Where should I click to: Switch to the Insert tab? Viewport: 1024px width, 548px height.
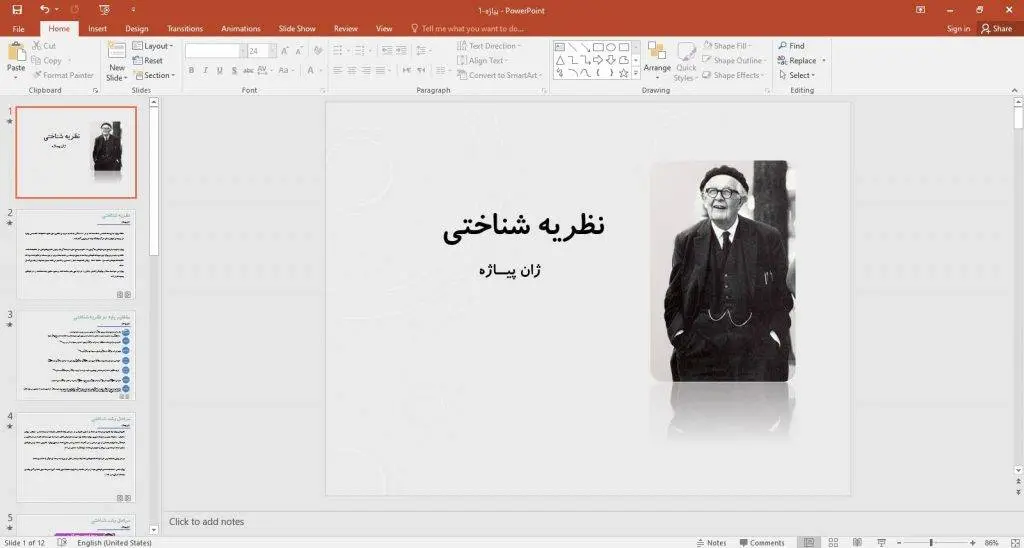point(98,29)
